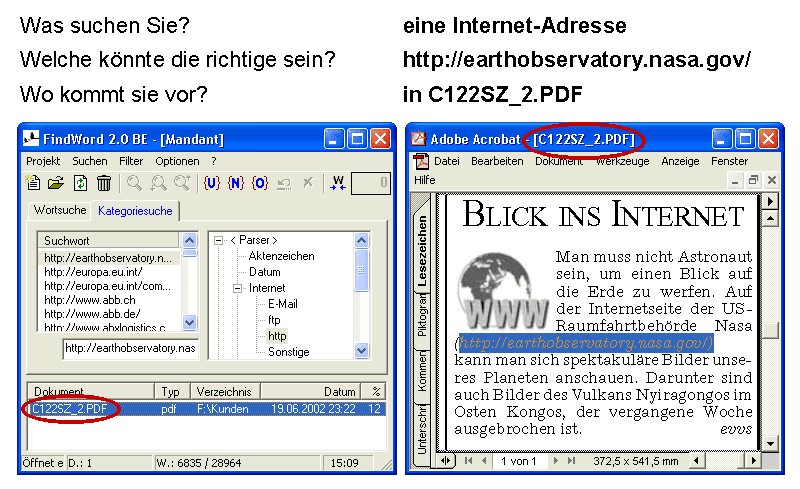Select Aktenzeichen in the Parser tree

point(281,256)
